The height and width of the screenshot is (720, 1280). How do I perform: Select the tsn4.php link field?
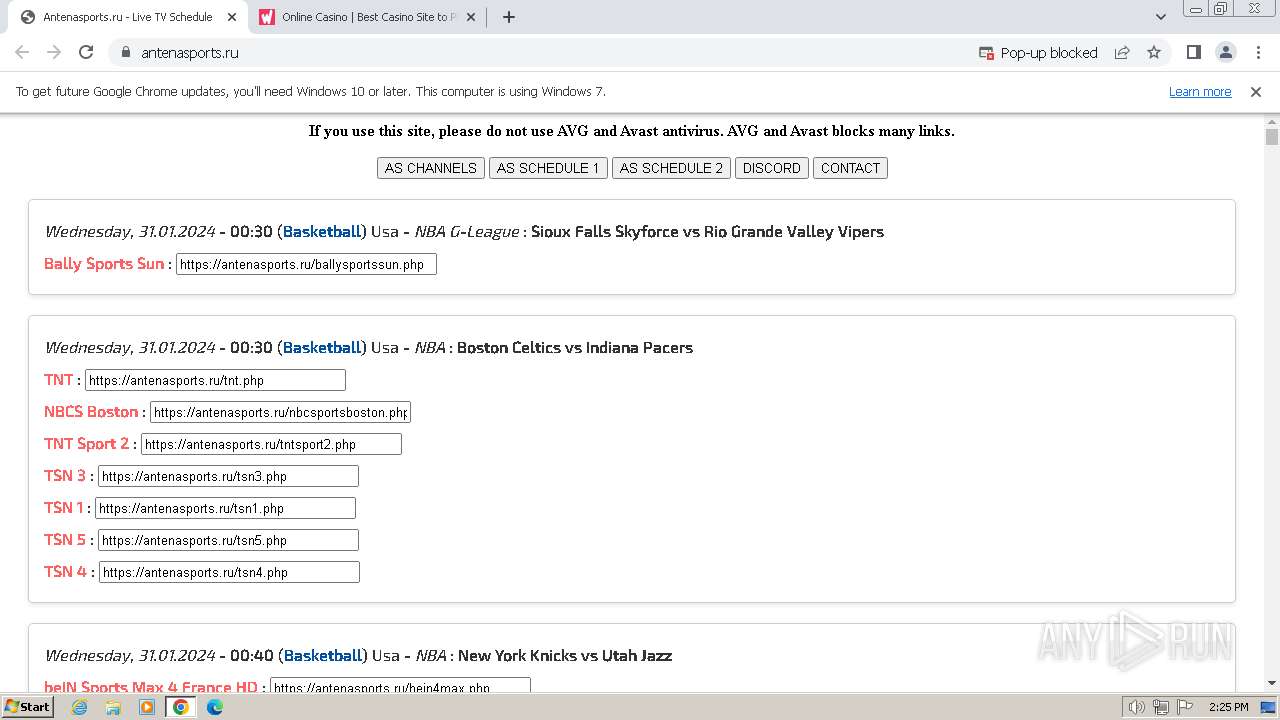[229, 572]
